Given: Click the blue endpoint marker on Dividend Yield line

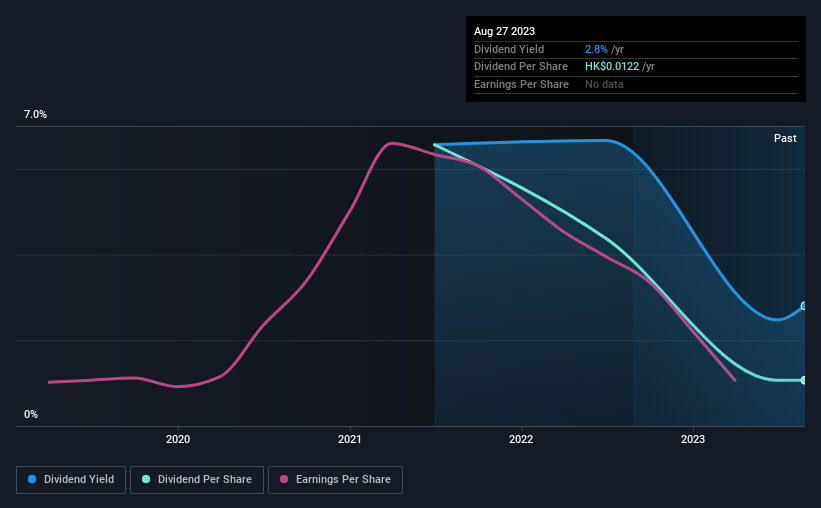Looking at the screenshot, I should (804, 306).
